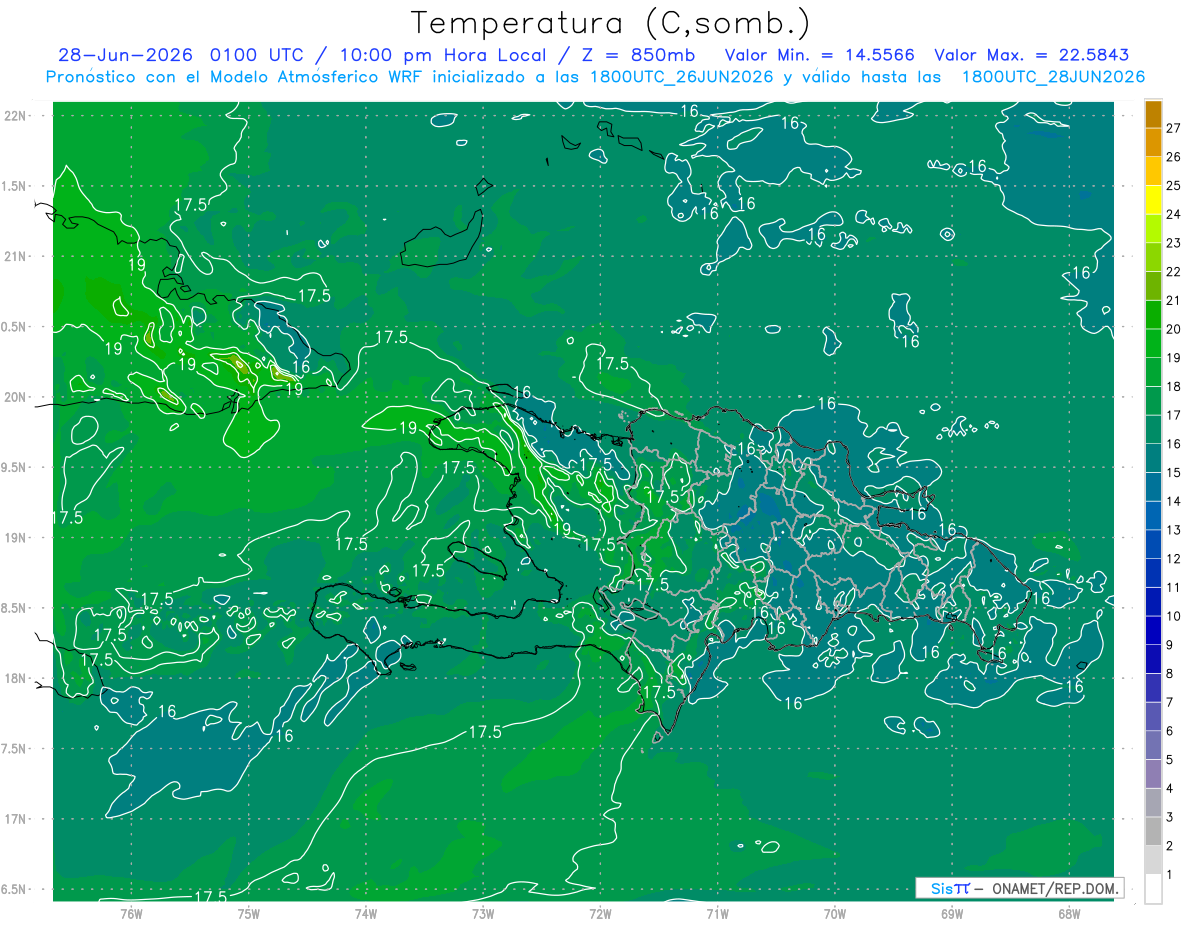The image size is (1200, 927).
Task: Click "Valor Min. = 14.5566" text
Action: (819, 55)
